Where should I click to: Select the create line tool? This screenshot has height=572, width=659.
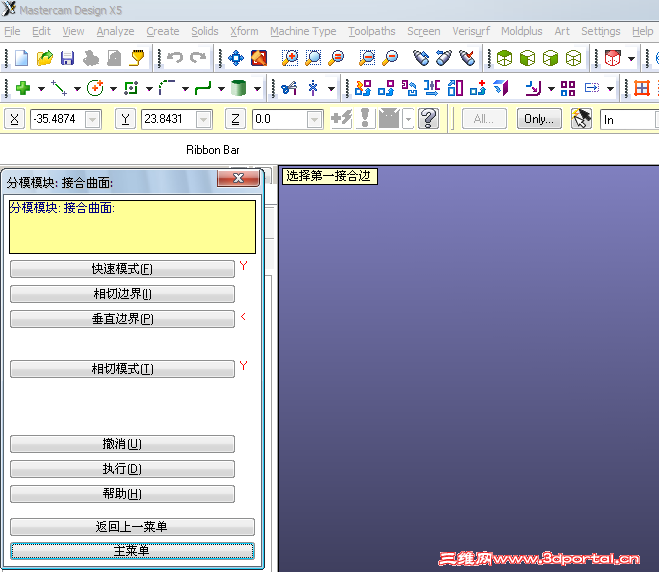coord(59,88)
